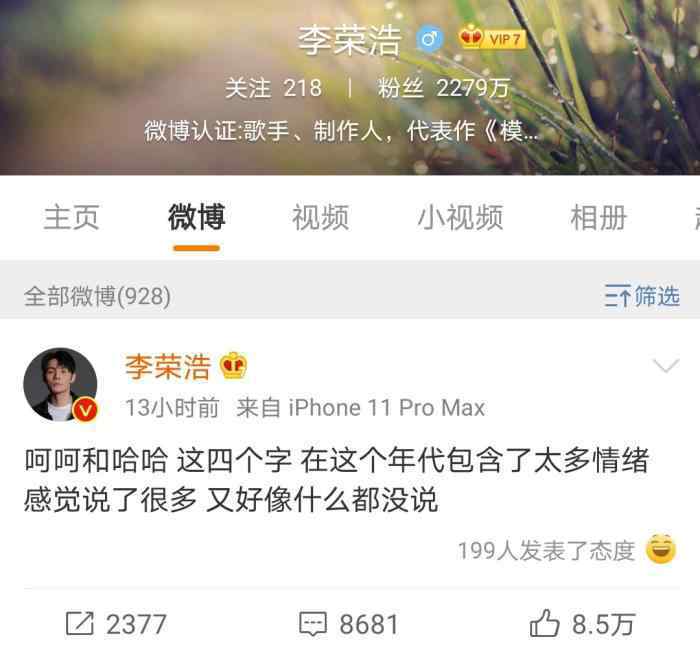Switch to the 视频 tab
The width and height of the screenshot is (700, 646).
tap(321, 217)
